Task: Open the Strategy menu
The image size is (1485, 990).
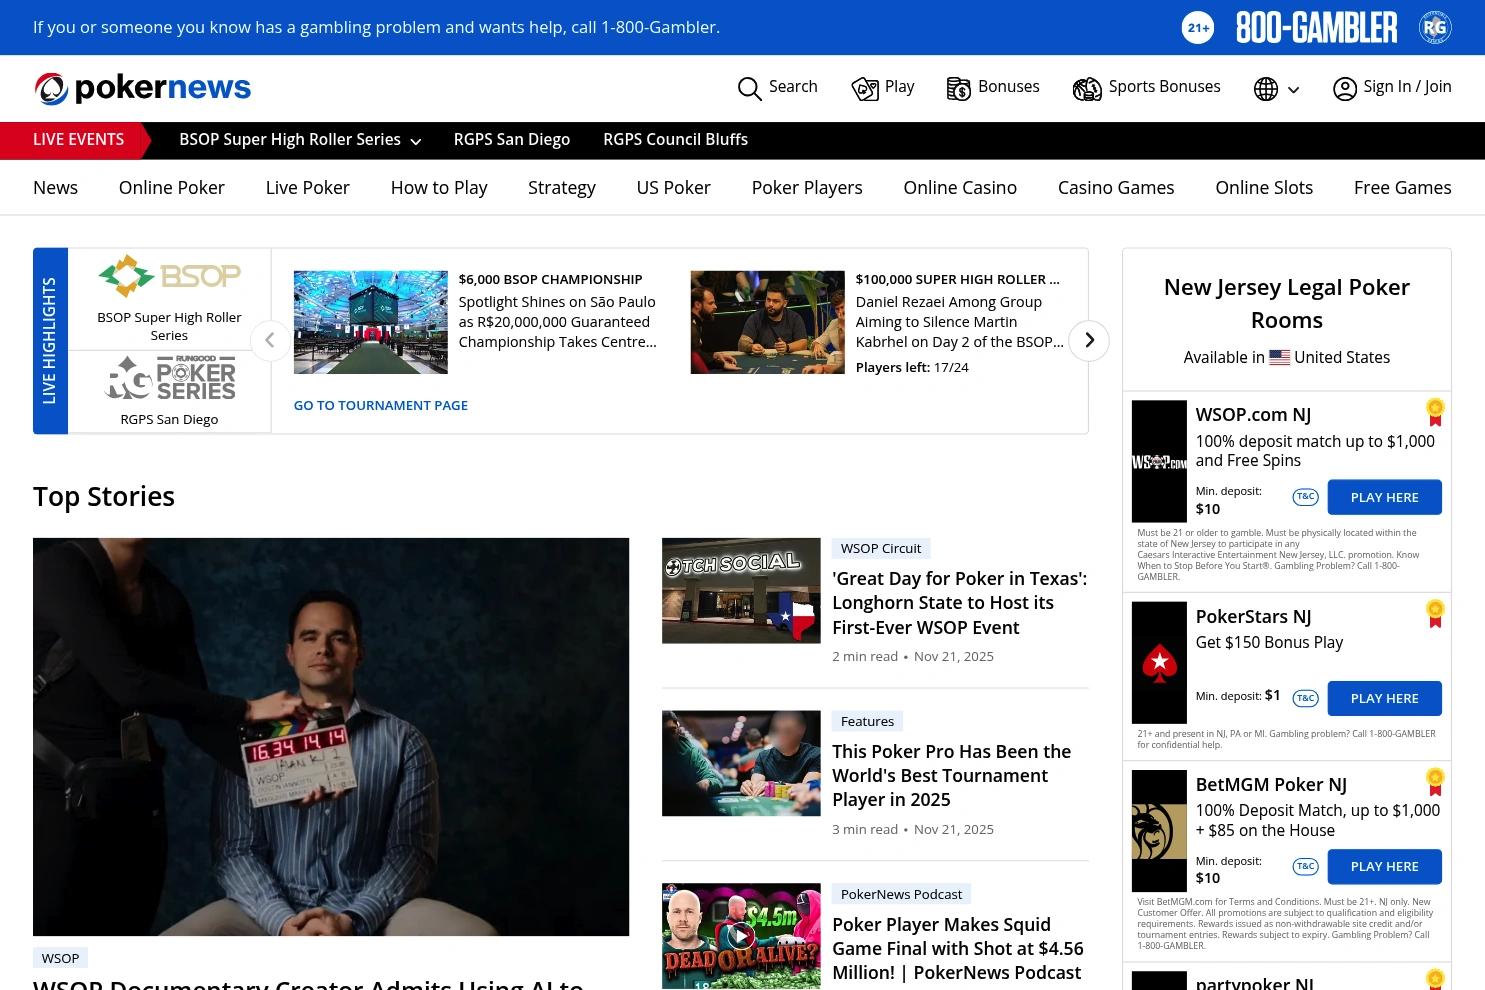Action: [x=562, y=188]
